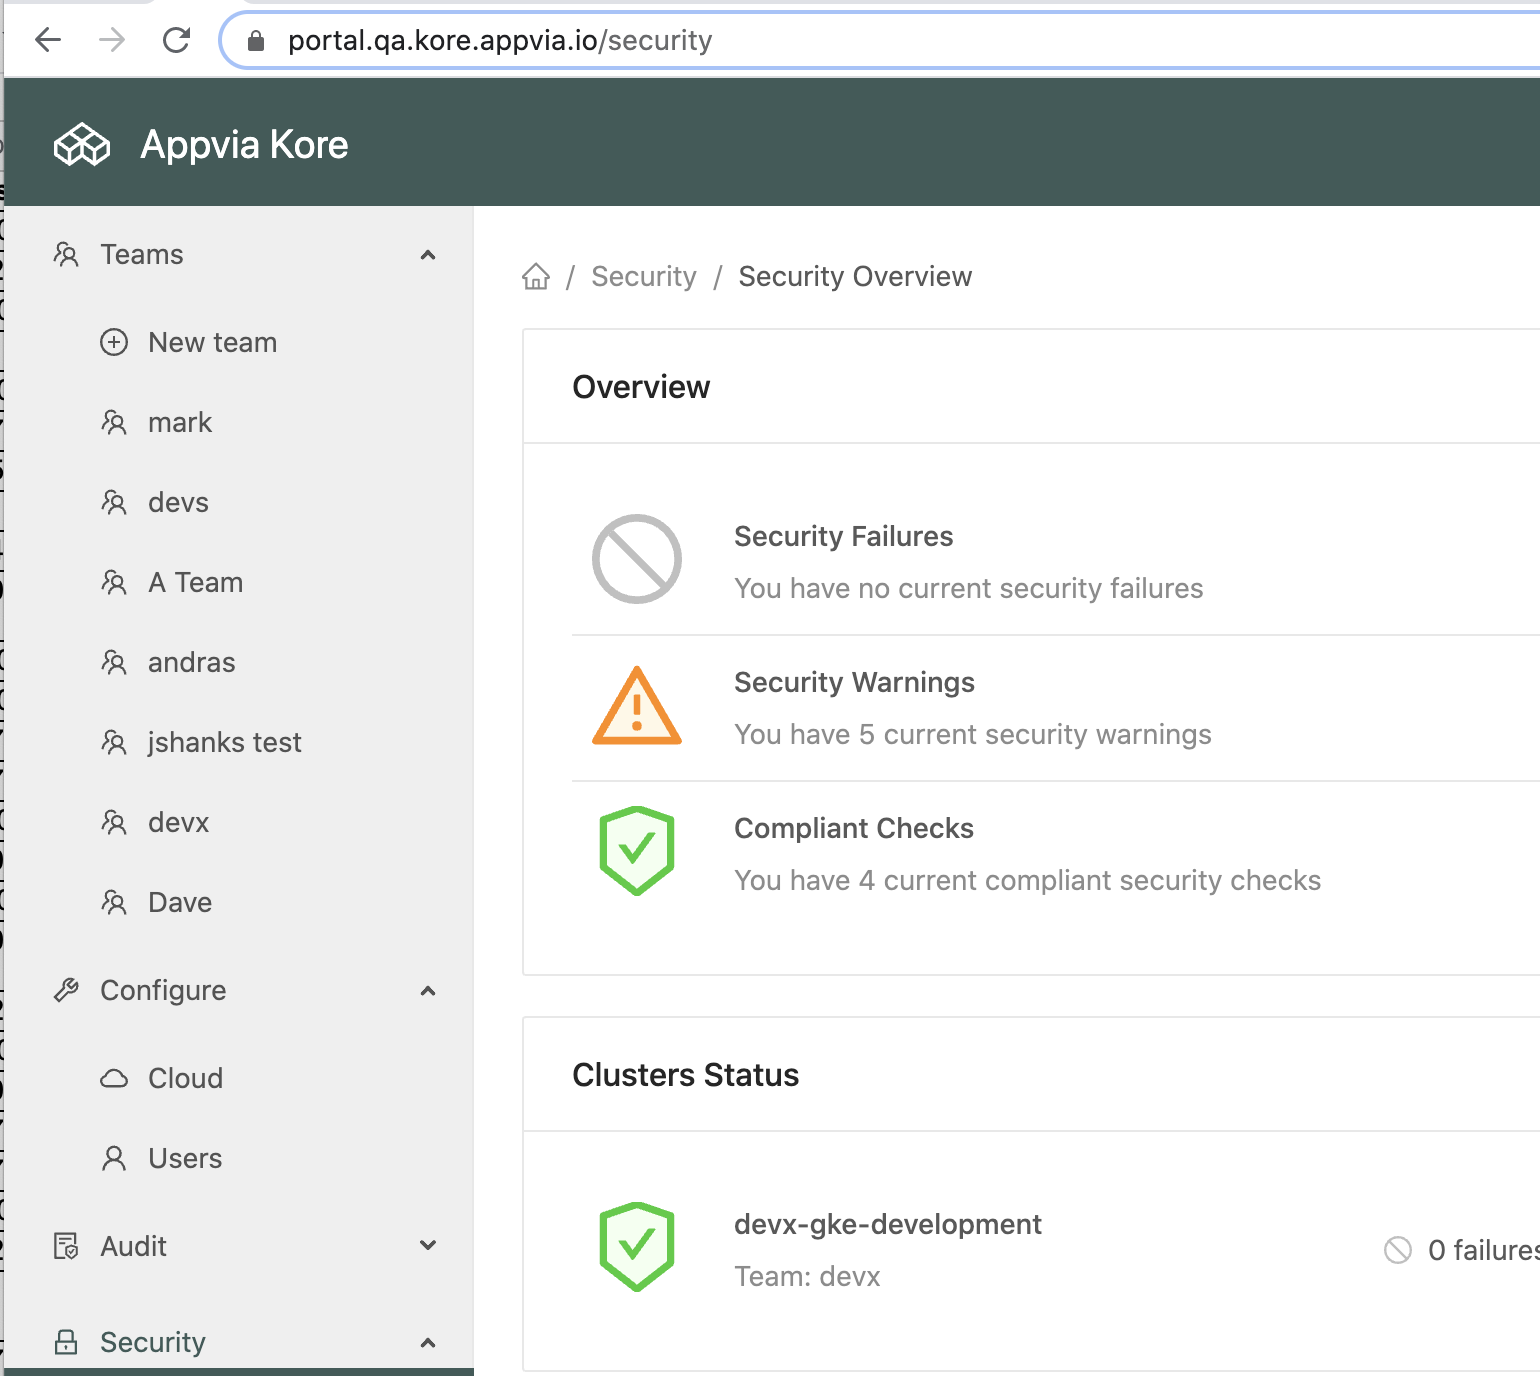Click the devx-gke-development cluster shield icon

coord(637,1247)
